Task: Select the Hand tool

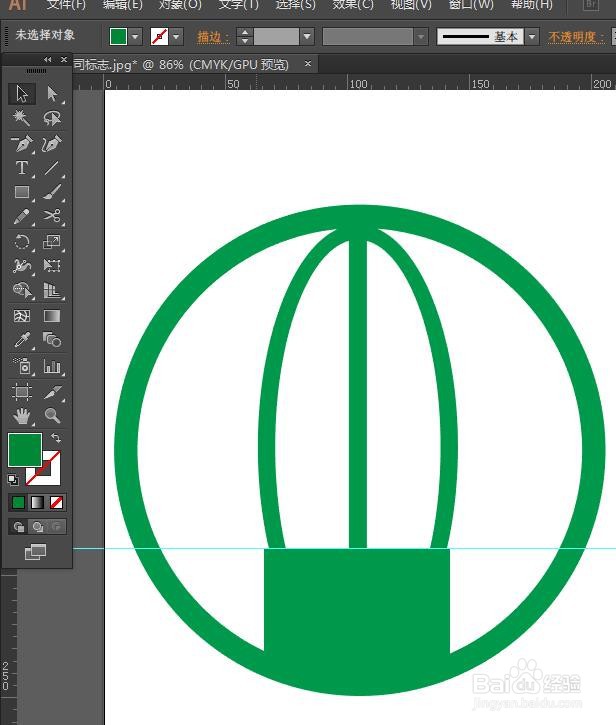Action: 22,416
